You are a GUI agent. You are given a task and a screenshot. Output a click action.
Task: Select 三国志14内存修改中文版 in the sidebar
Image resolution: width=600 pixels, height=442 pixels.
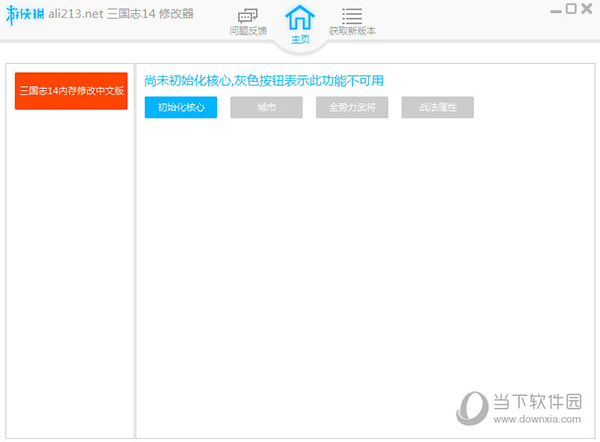[71, 91]
